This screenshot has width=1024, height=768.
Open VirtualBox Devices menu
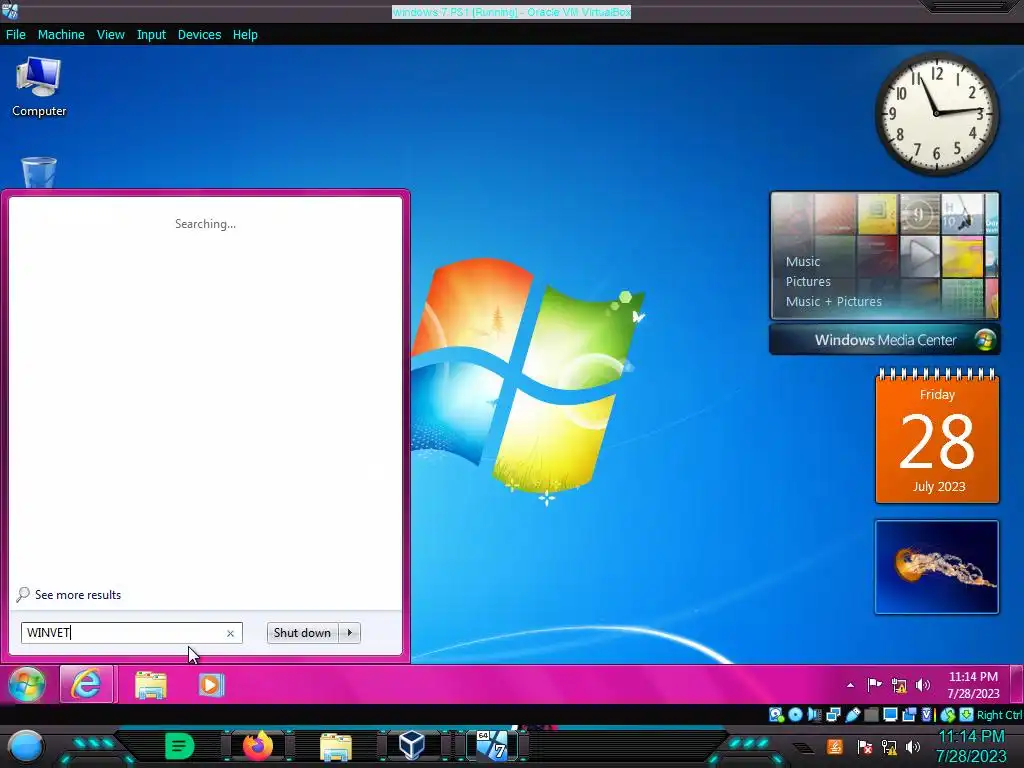coord(199,35)
